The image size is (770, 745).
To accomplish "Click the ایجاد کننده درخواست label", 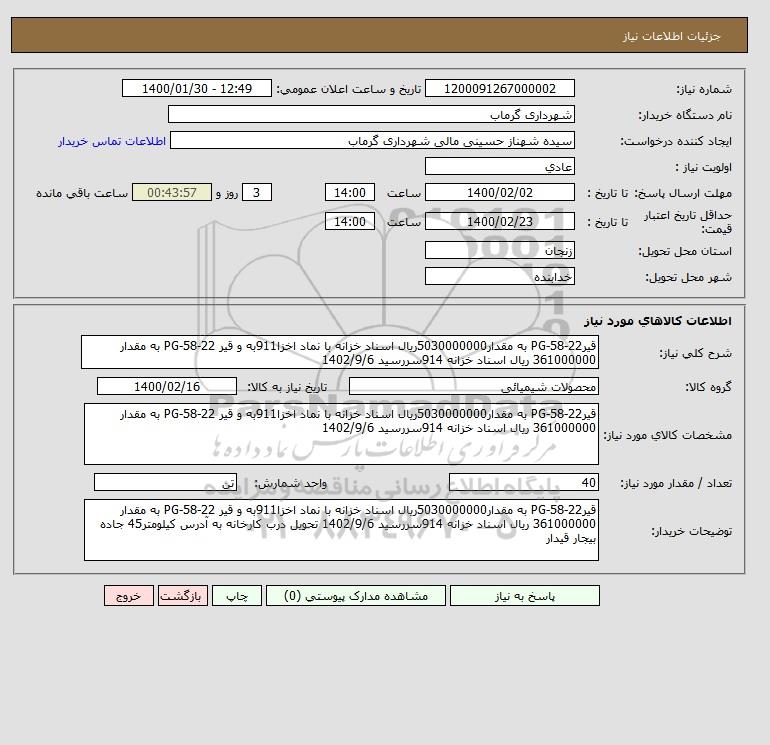I will click(x=676, y=141).
